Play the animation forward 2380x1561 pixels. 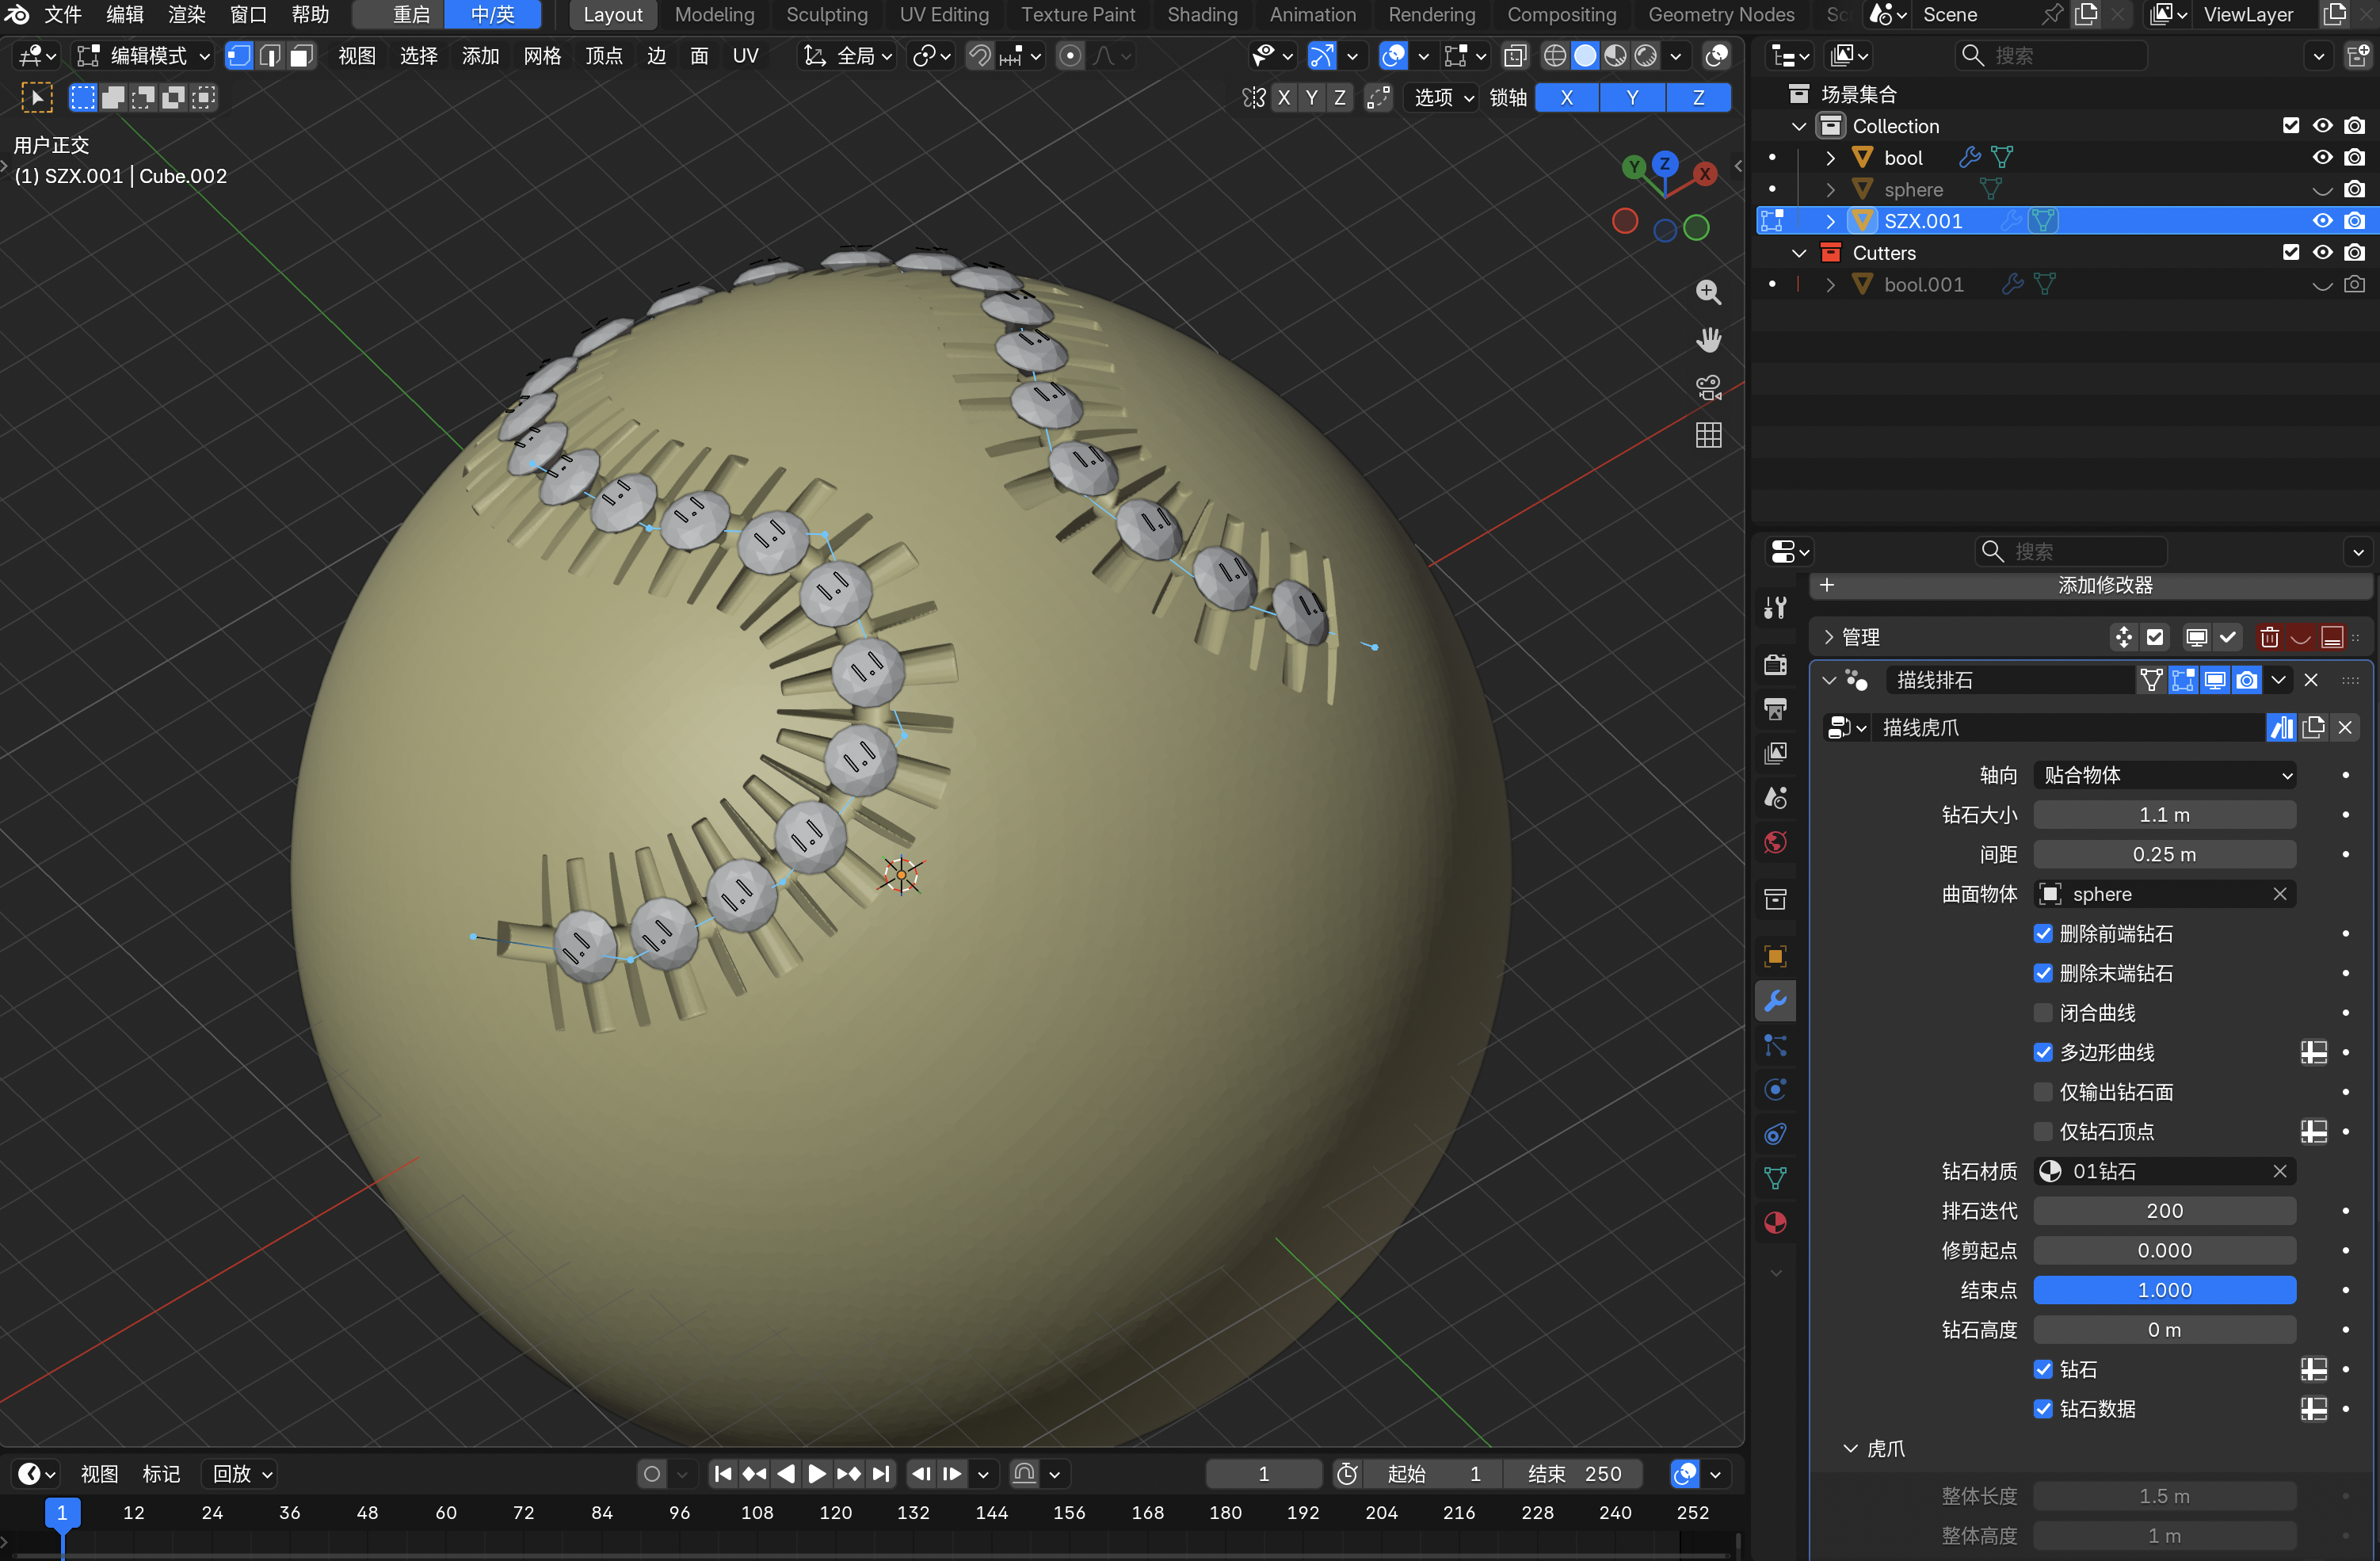[x=816, y=1474]
